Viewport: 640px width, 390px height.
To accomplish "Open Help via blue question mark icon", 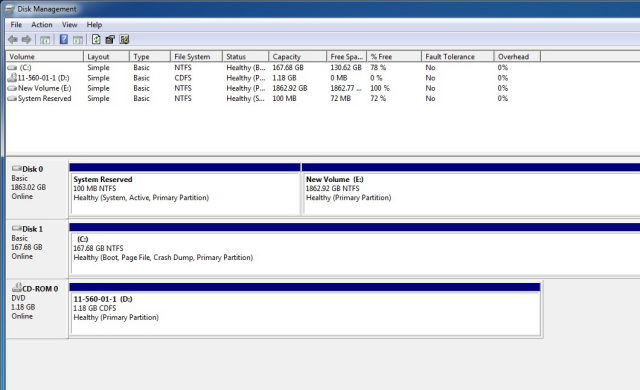I will click(x=64, y=39).
